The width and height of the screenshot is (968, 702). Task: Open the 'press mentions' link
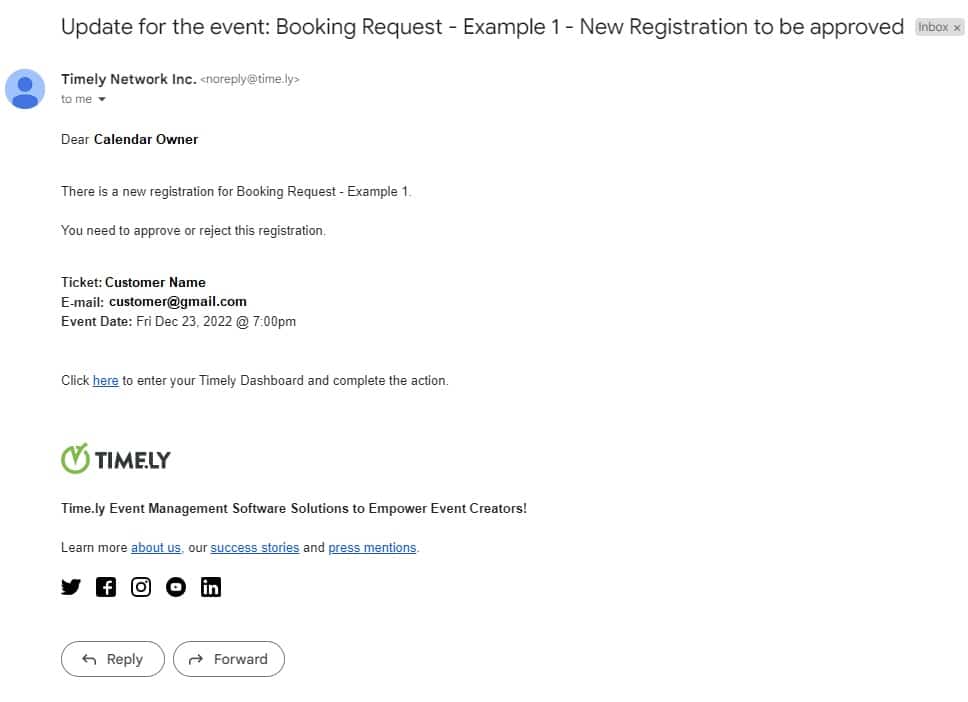tap(372, 548)
